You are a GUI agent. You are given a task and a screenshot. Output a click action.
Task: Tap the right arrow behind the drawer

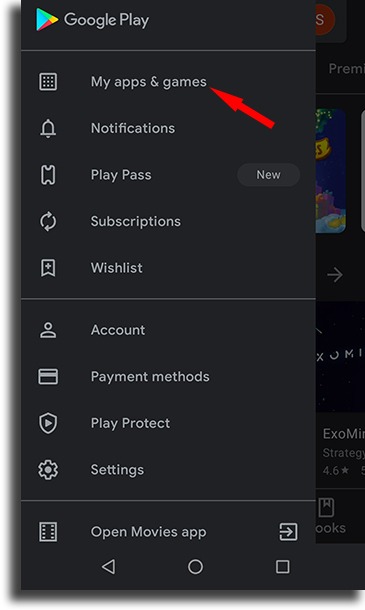[x=335, y=275]
